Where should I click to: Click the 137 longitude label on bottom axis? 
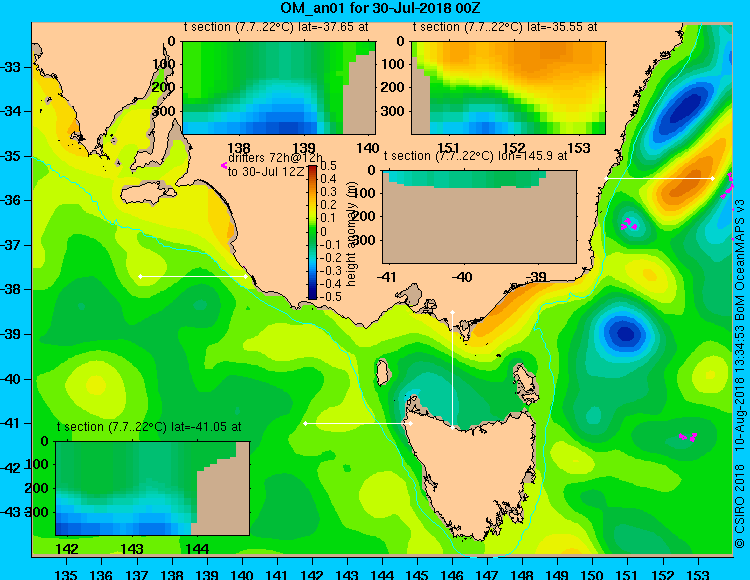(x=137, y=573)
